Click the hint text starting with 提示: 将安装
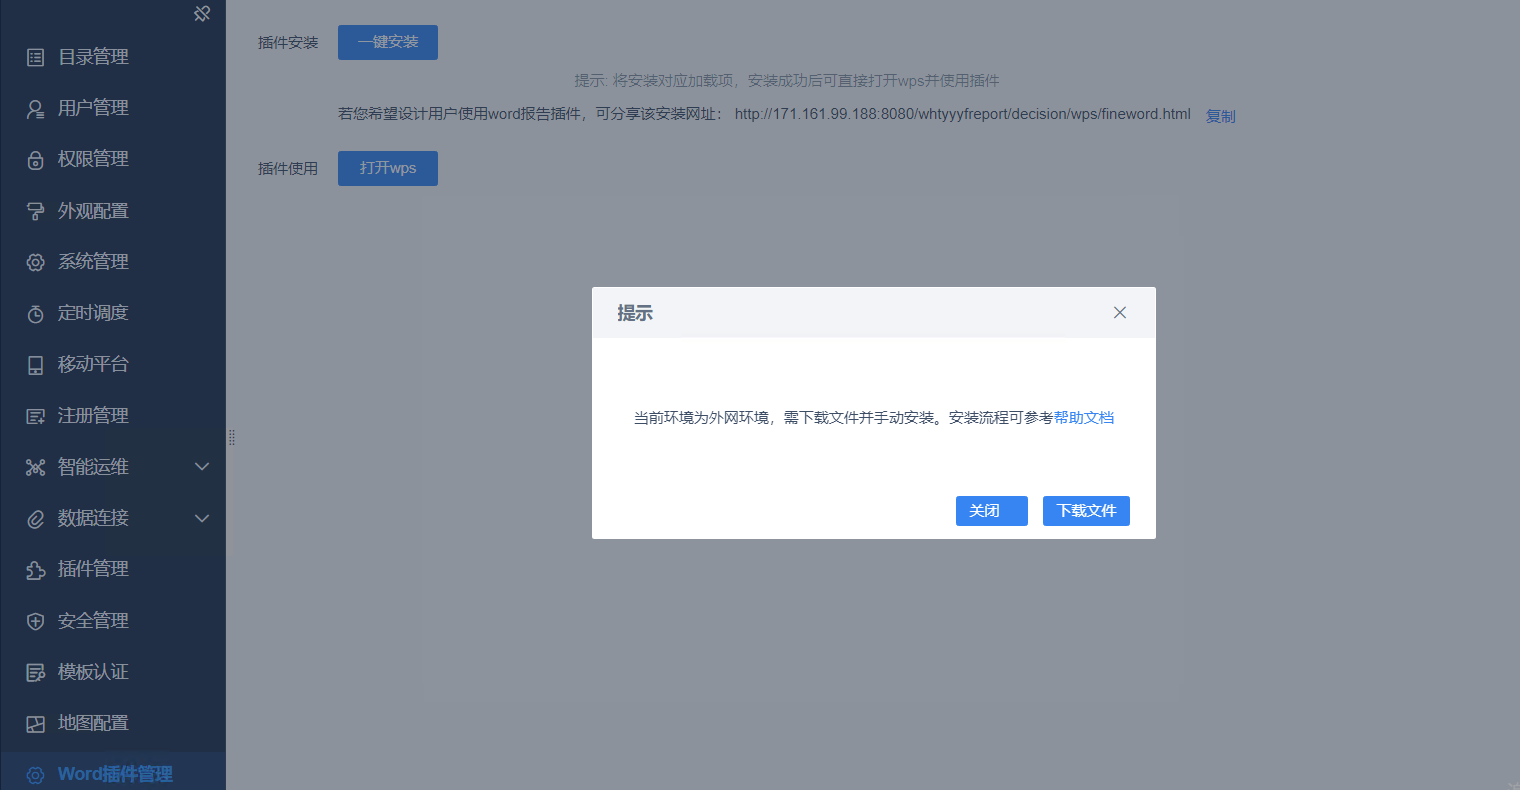The image size is (1520, 790). [787, 81]
